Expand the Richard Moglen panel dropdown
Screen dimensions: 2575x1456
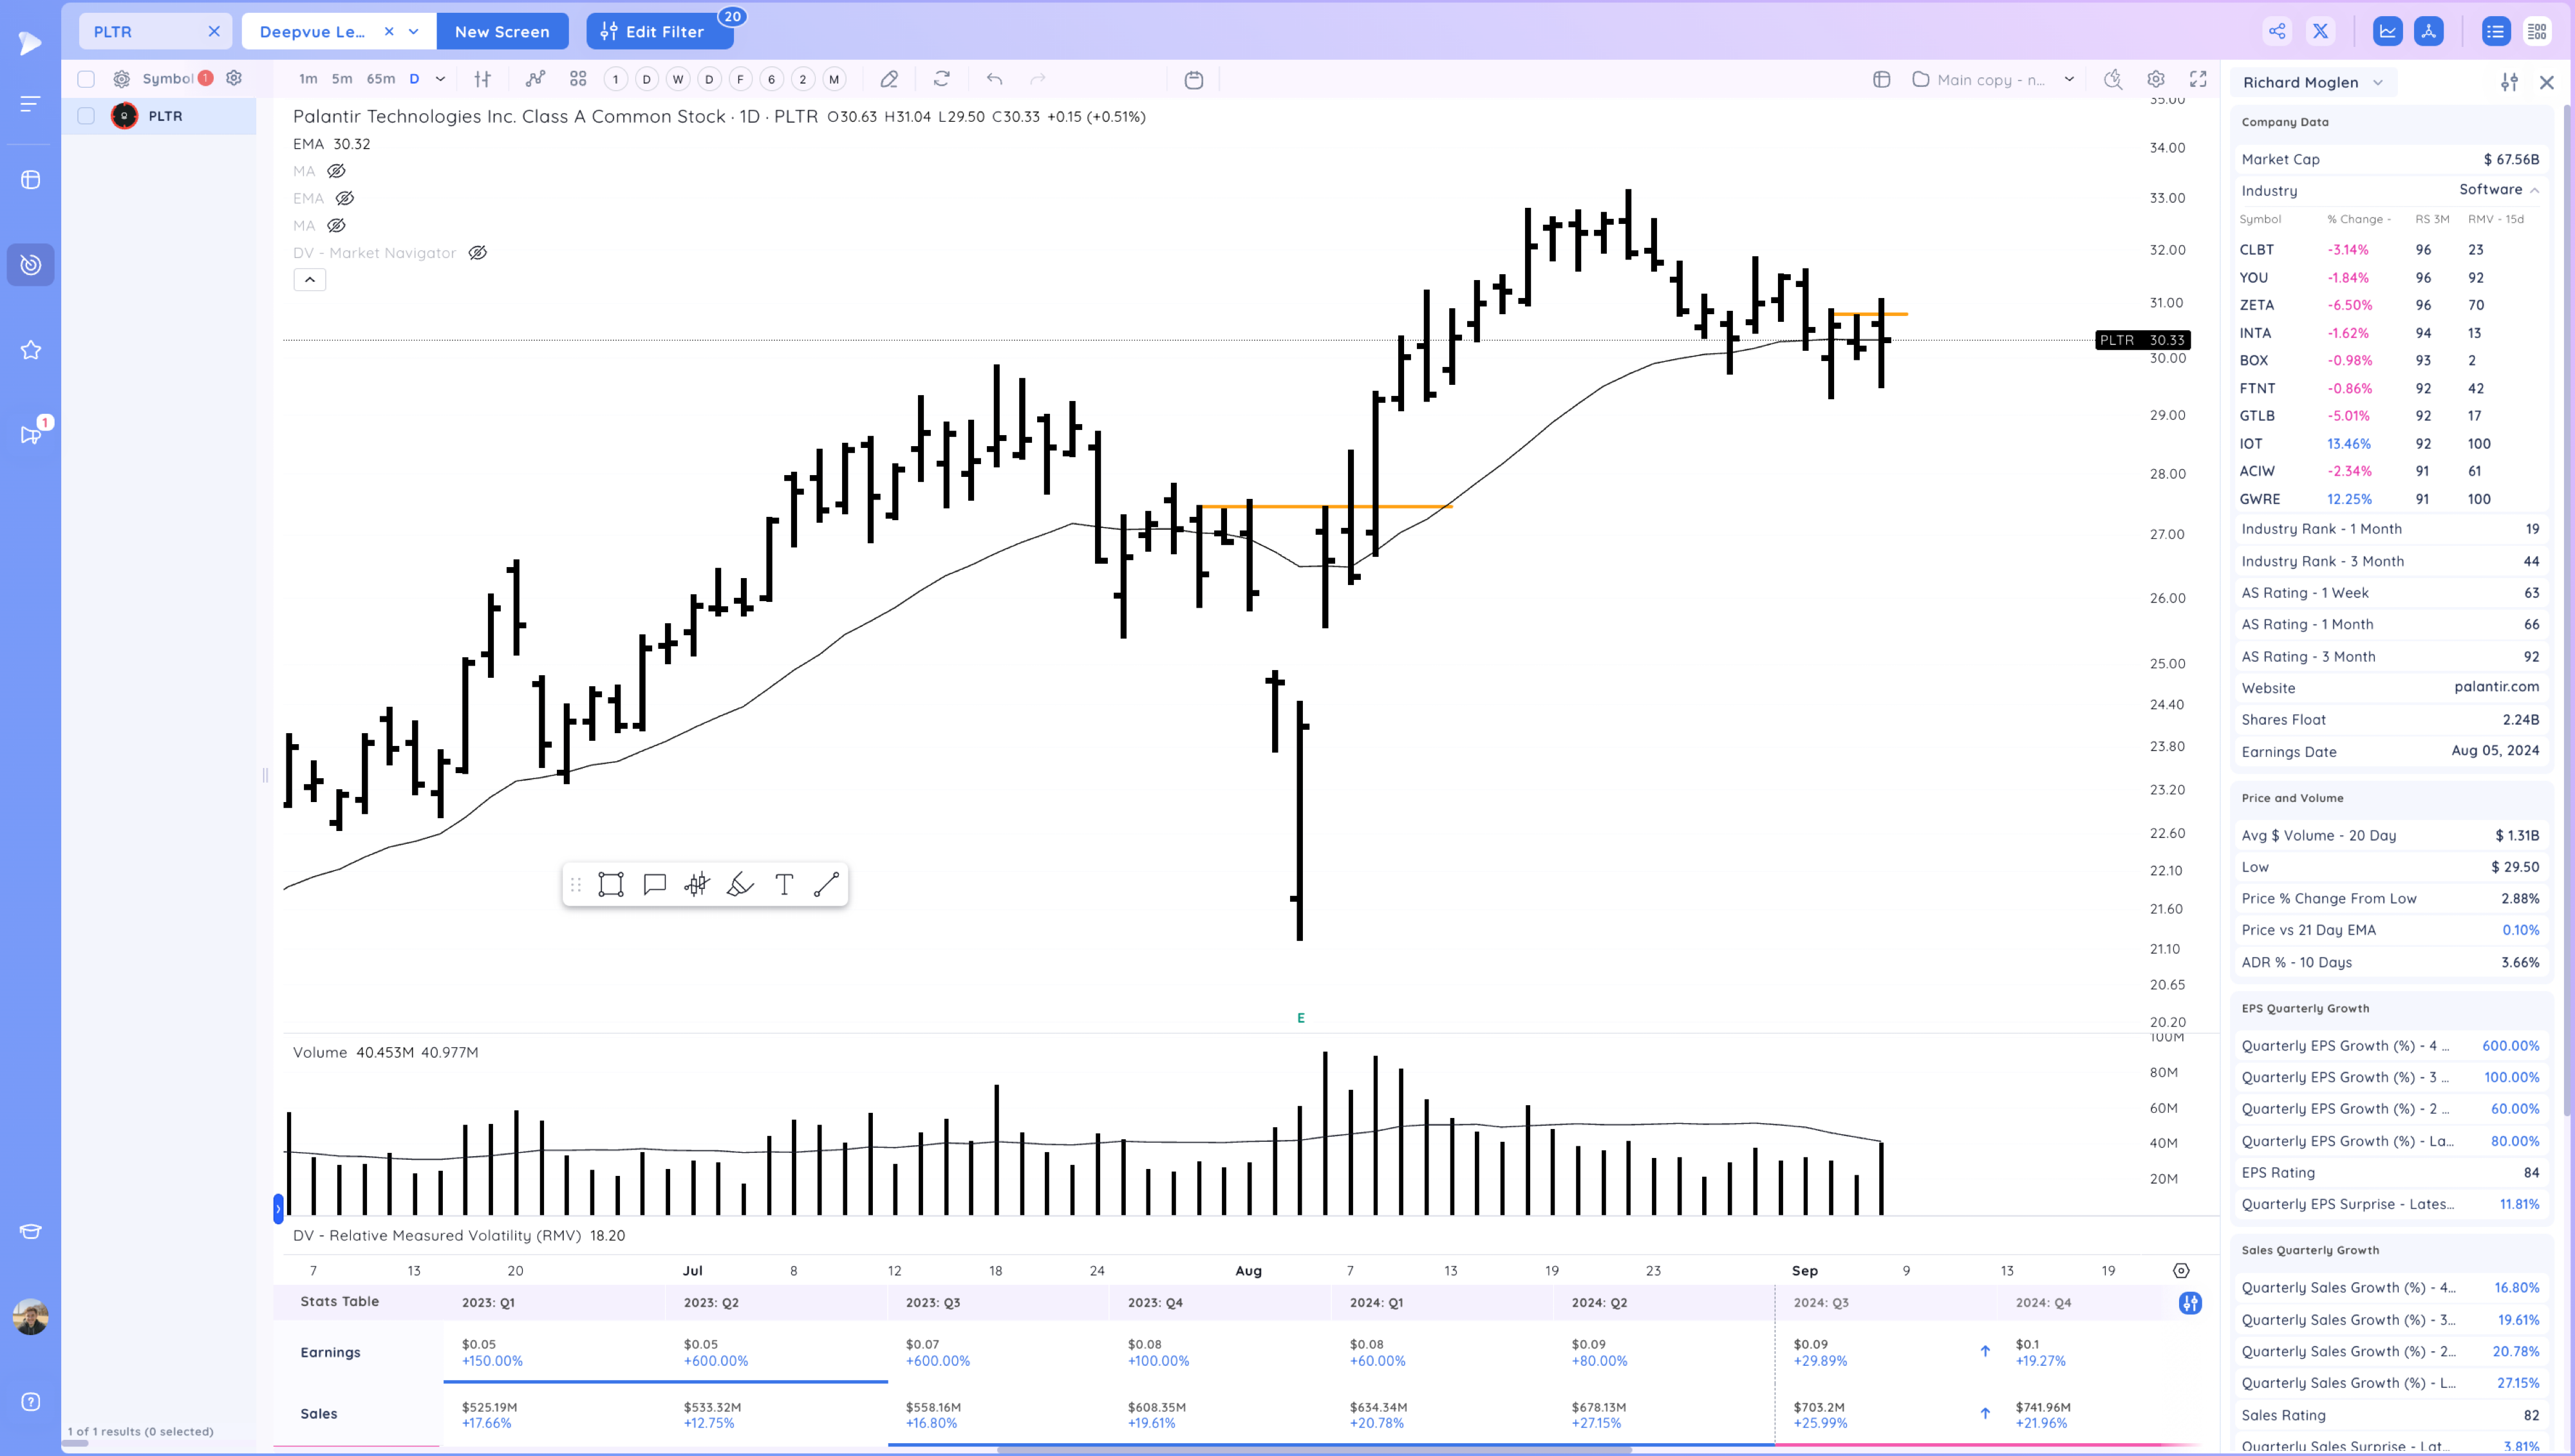[x=2378, y=83]
